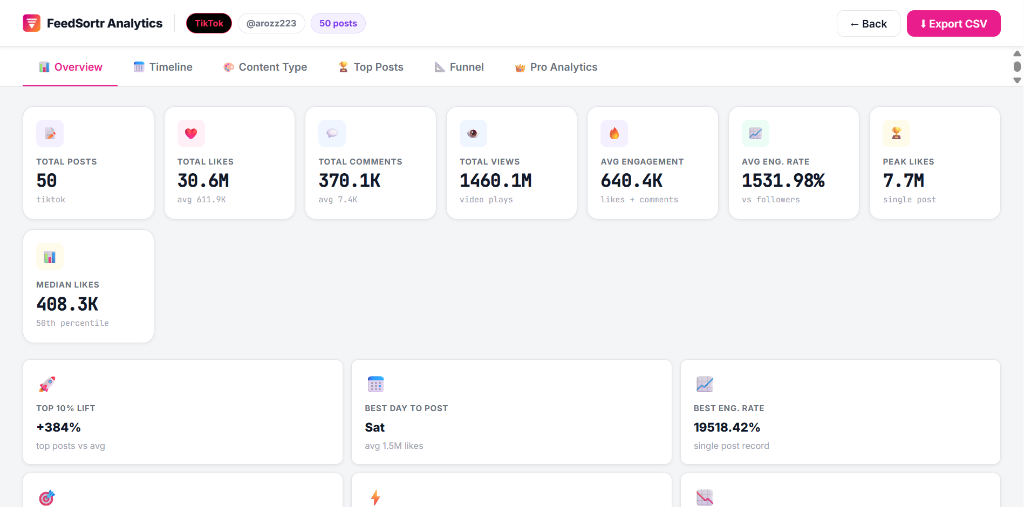The width and height of the screenshot is (1024, 507).
Task: Click the 'avg 611.9K' subtext
Action: coord(202,199)
